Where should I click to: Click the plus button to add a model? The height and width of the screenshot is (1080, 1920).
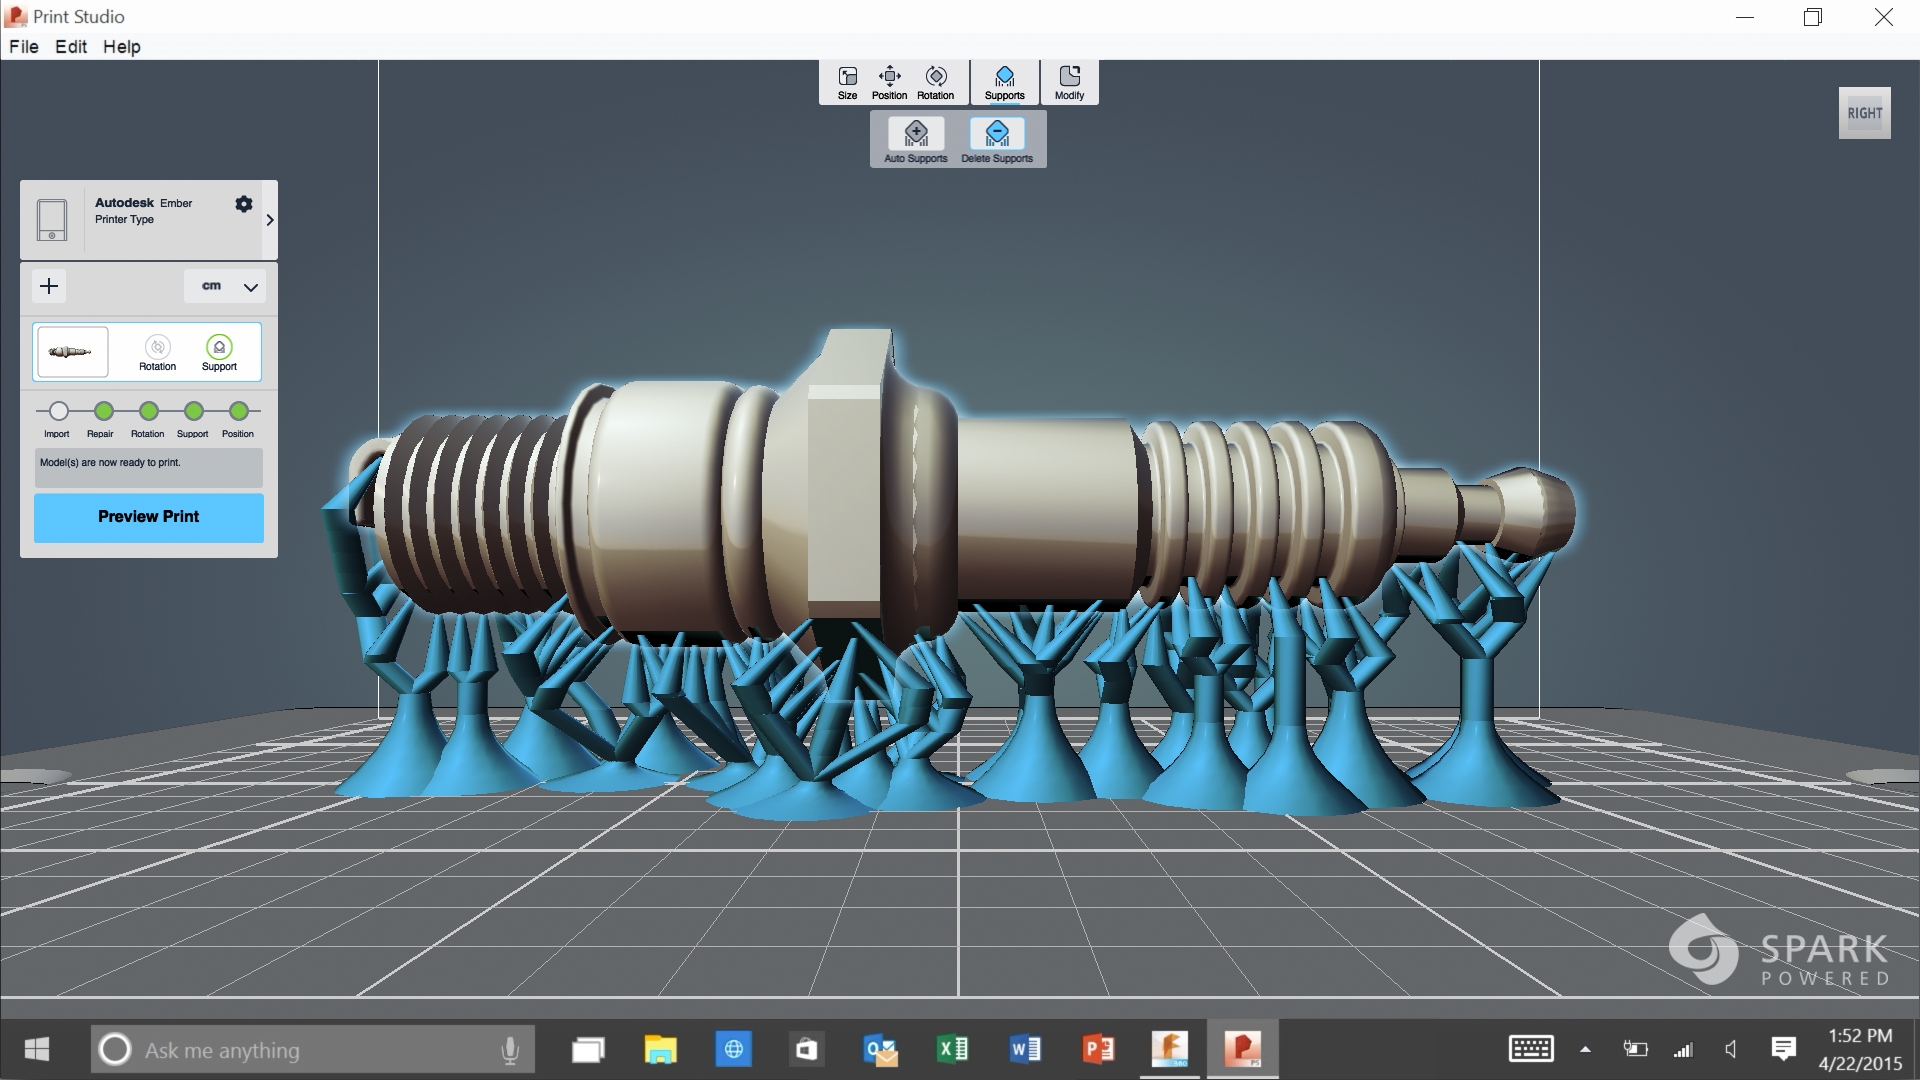(x=48, y=286)
